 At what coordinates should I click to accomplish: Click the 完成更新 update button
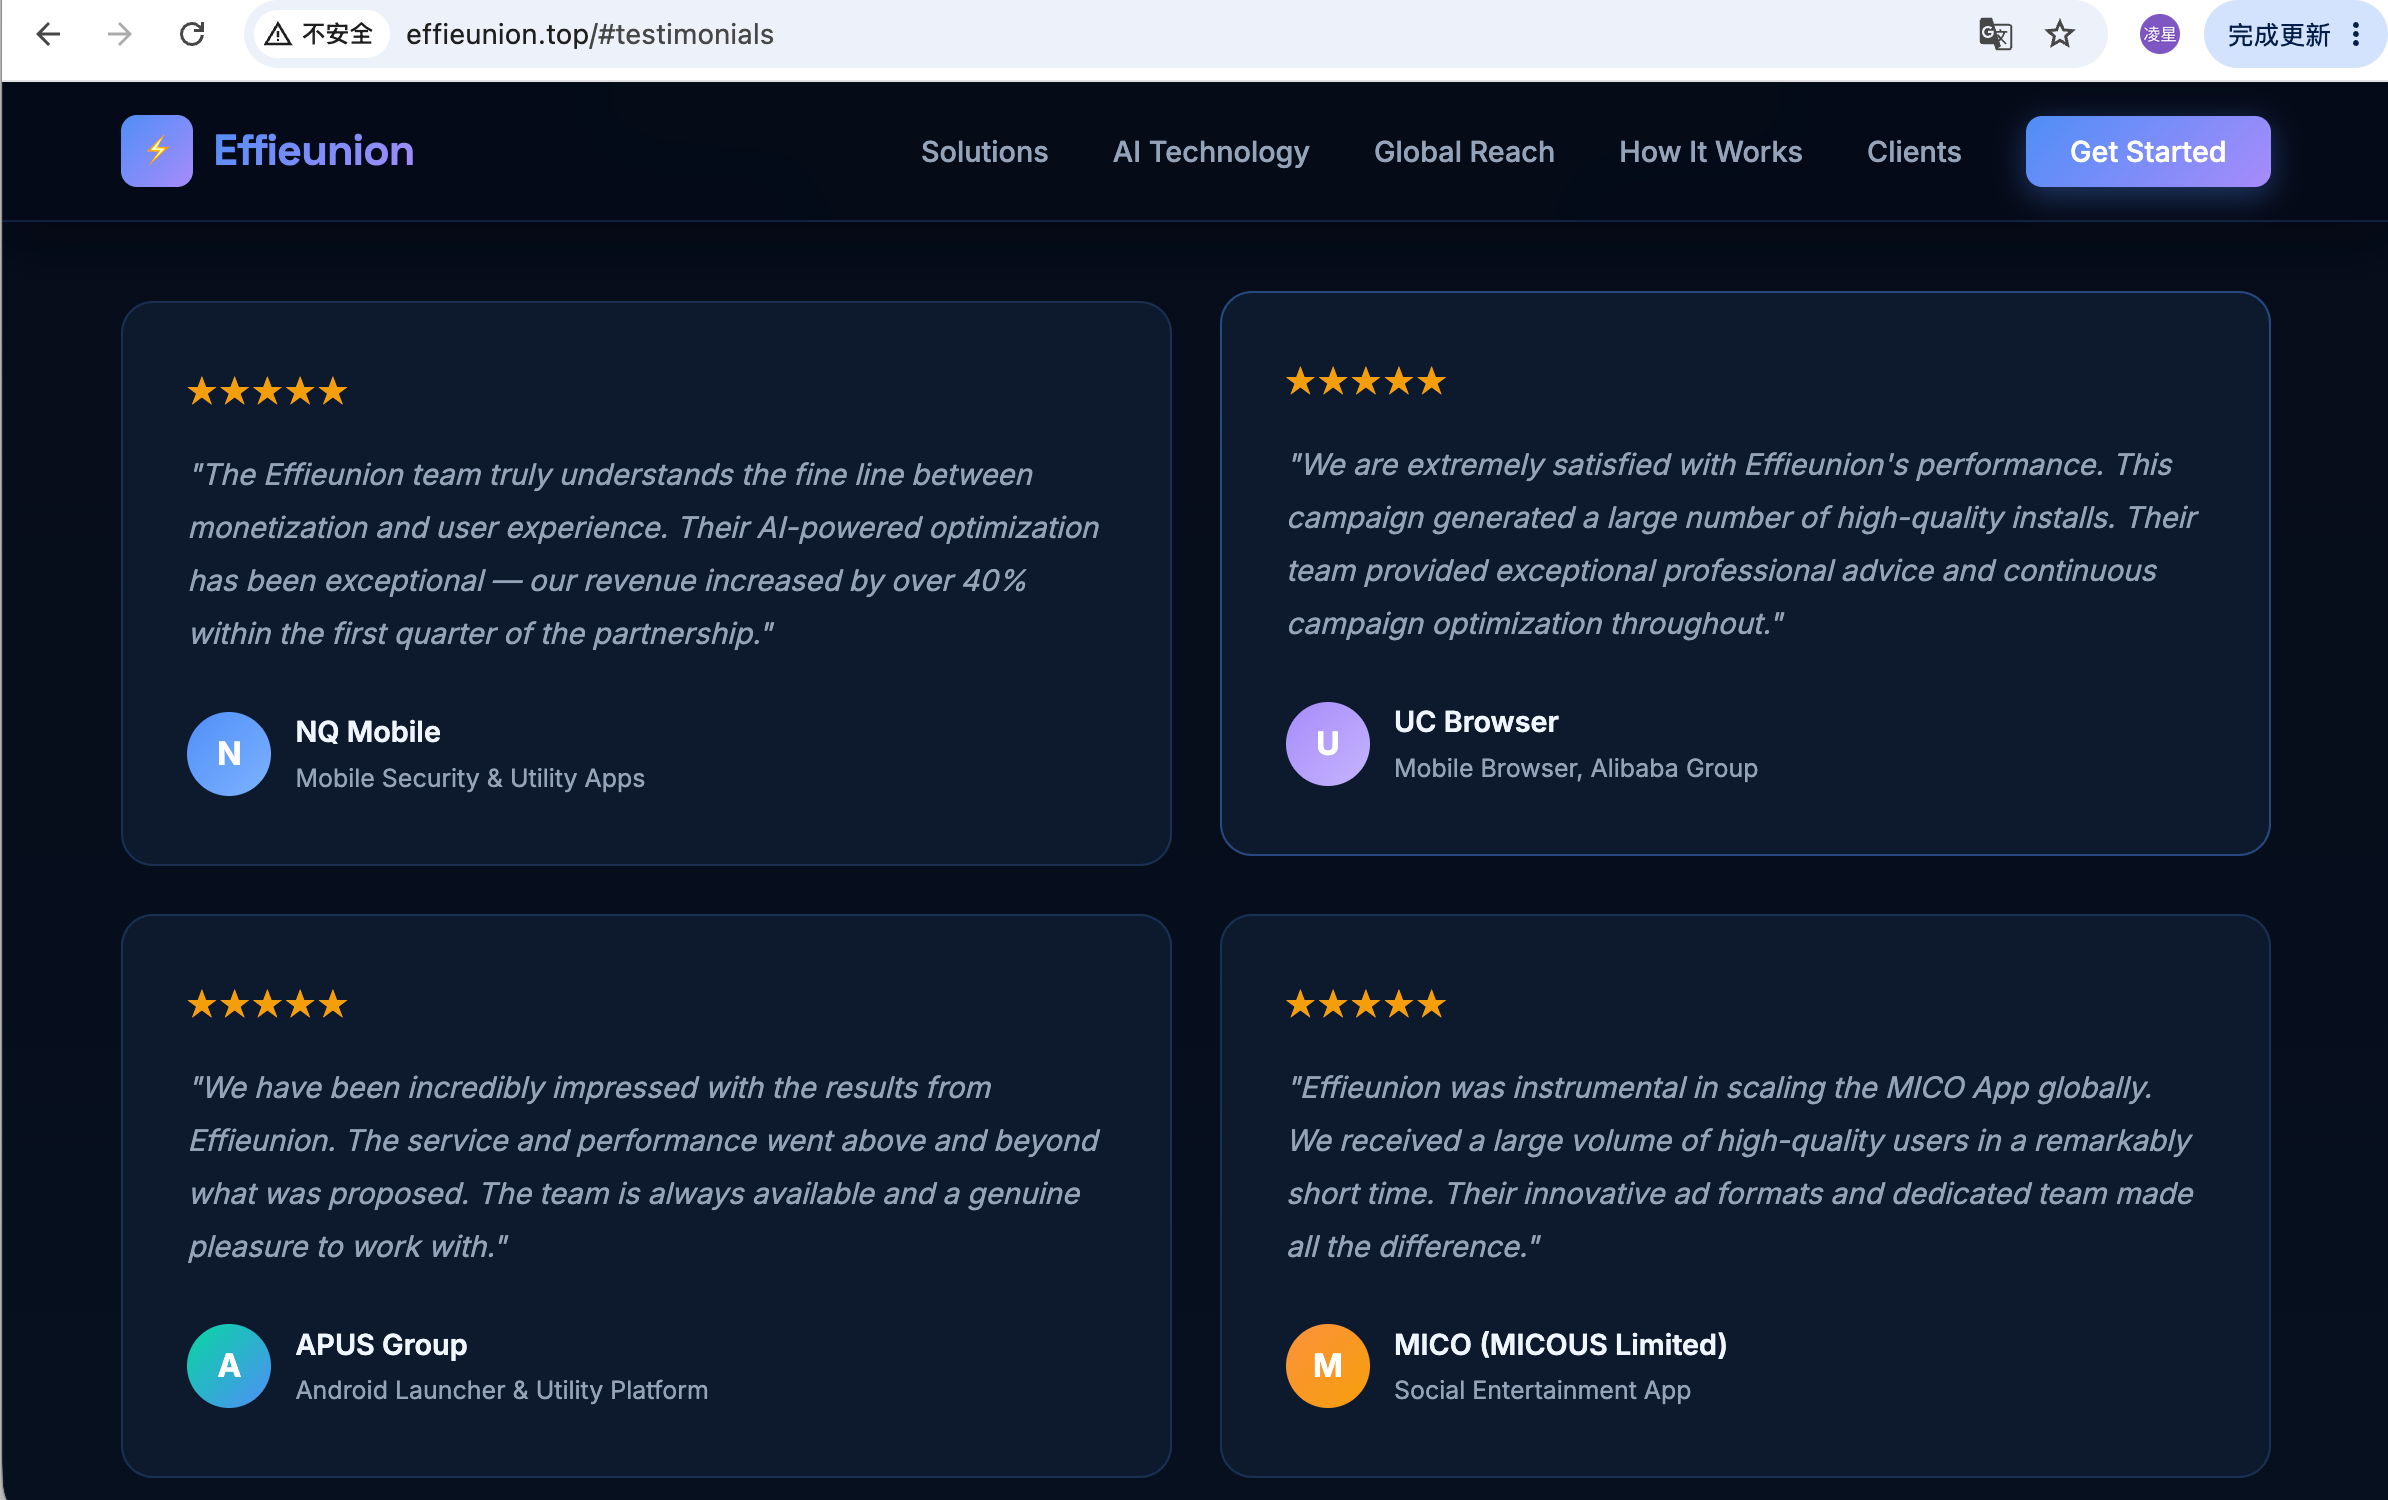[x=2278, y=35]
